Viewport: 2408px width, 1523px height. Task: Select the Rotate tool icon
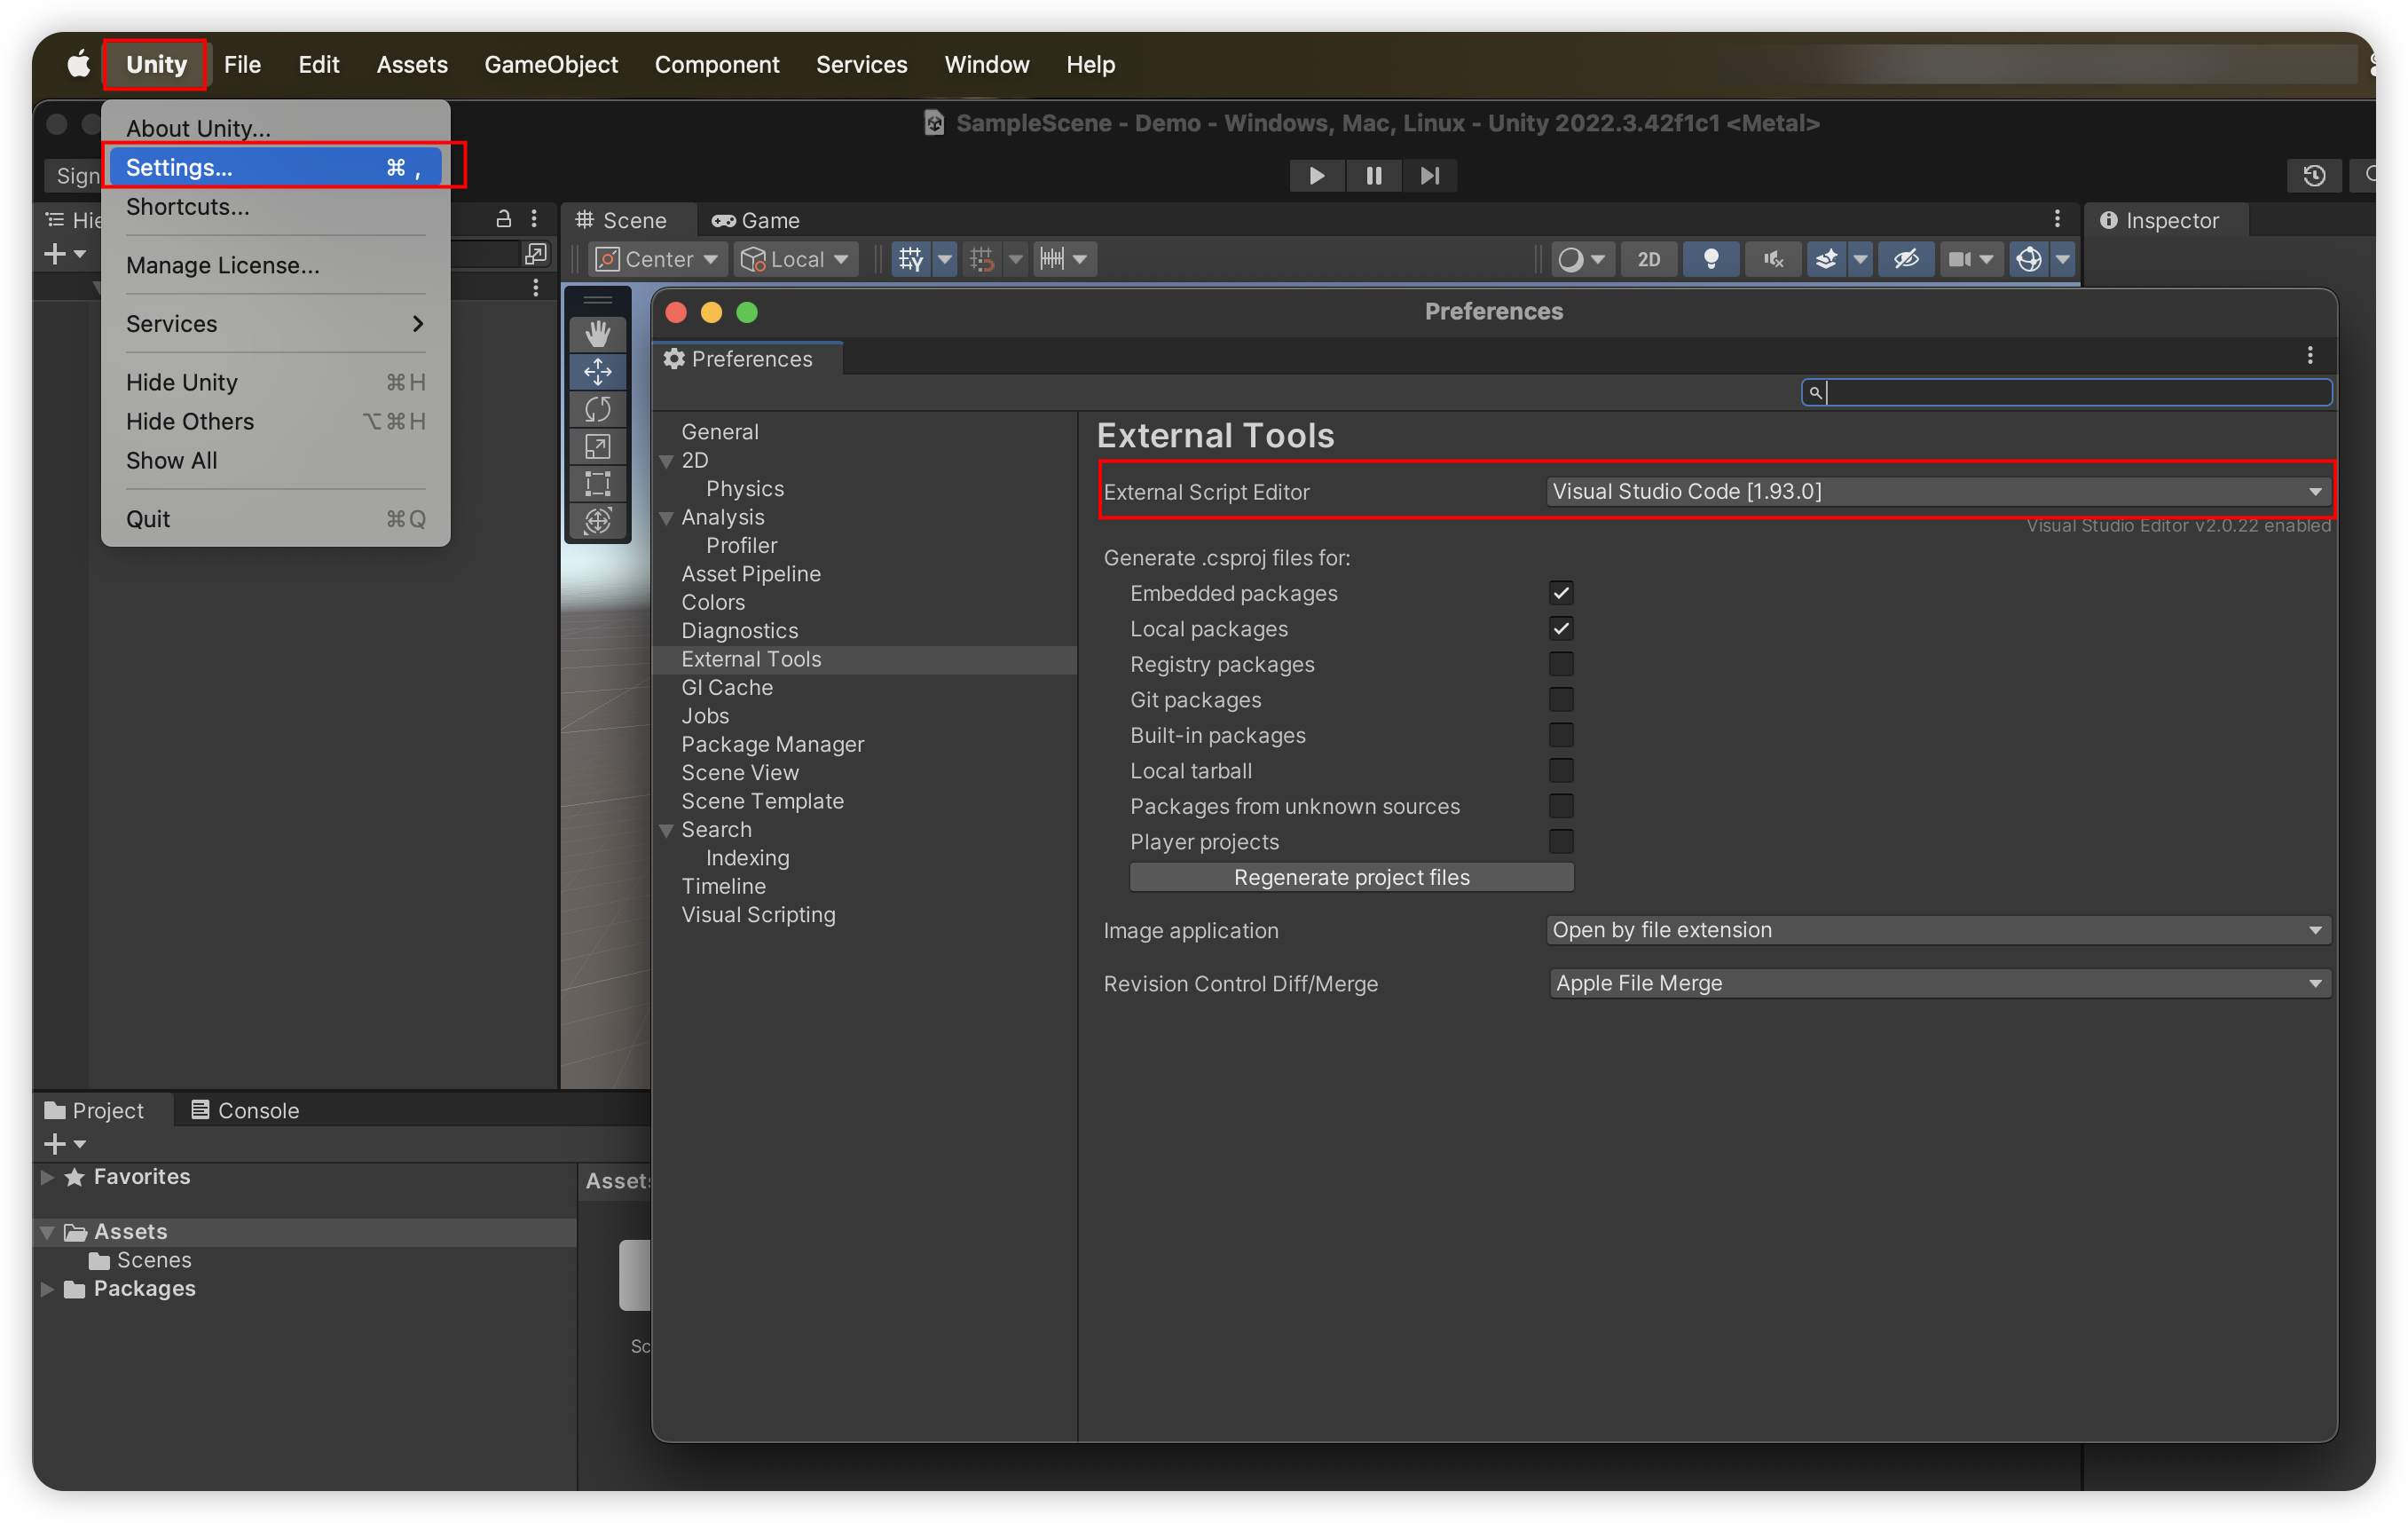pyautogui.click(x=597, y=409)
